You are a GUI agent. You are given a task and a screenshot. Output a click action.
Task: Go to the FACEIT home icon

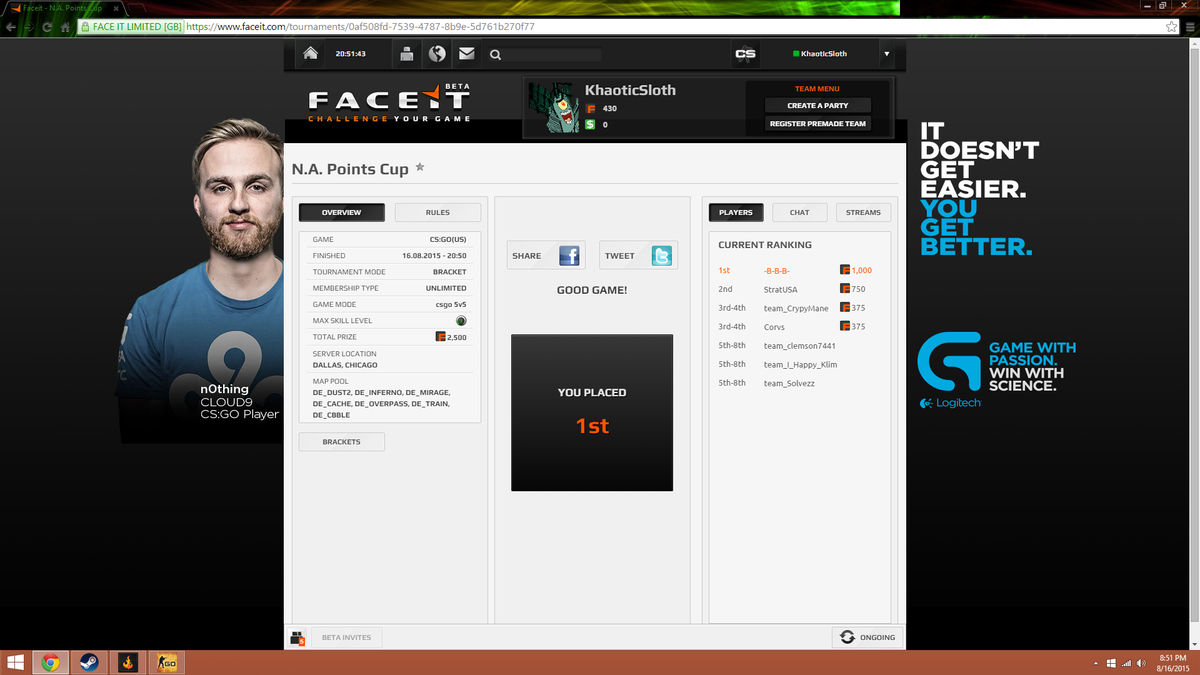tap(311, 54)
